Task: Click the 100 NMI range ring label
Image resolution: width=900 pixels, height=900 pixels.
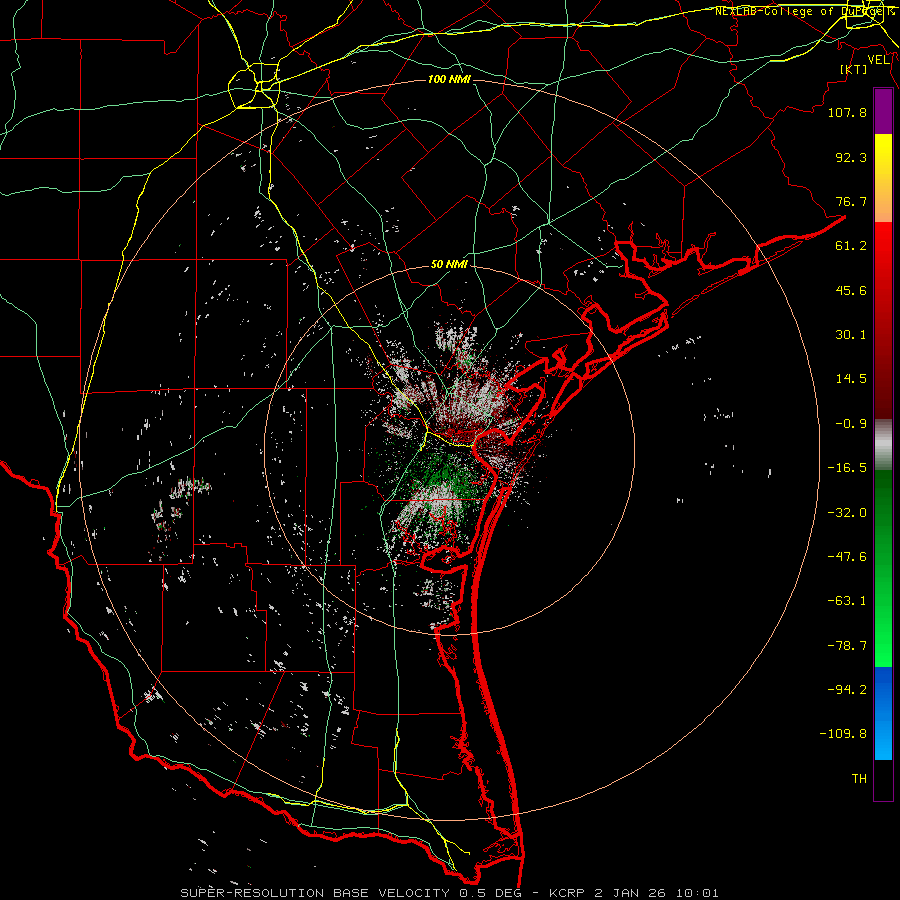Action: tap(449, 79)
